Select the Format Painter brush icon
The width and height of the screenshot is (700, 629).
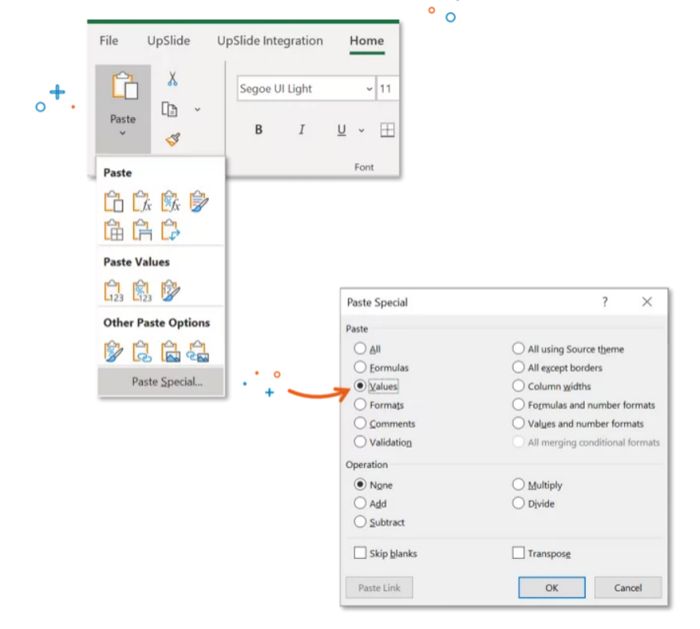point(173,139)
